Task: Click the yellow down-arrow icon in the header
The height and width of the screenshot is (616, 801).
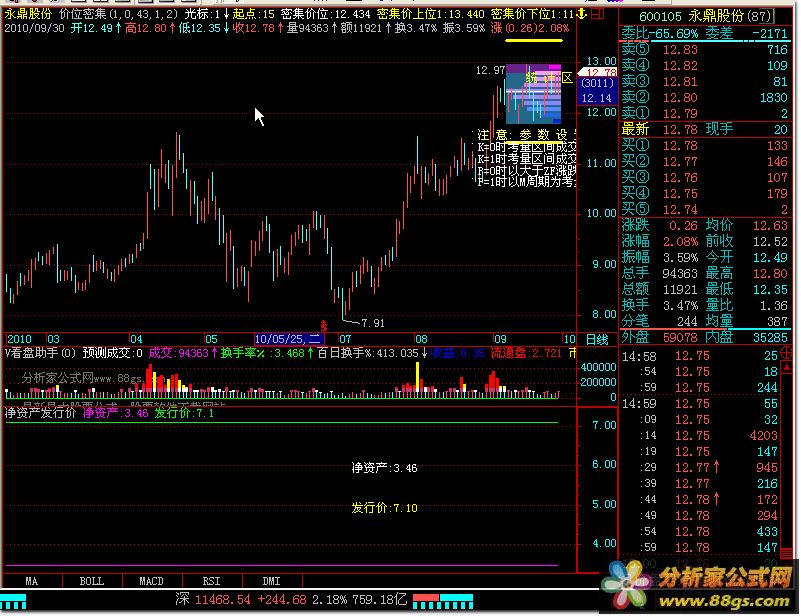Action: tap(582, 14)
